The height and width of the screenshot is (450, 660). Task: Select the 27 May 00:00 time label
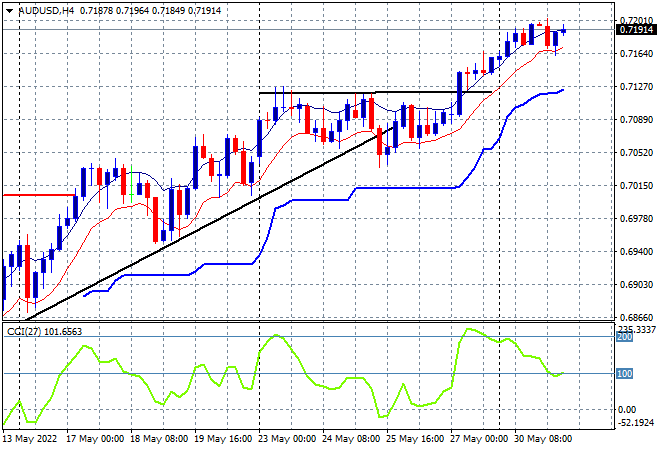pyautogui.click(x=479, y=439)
